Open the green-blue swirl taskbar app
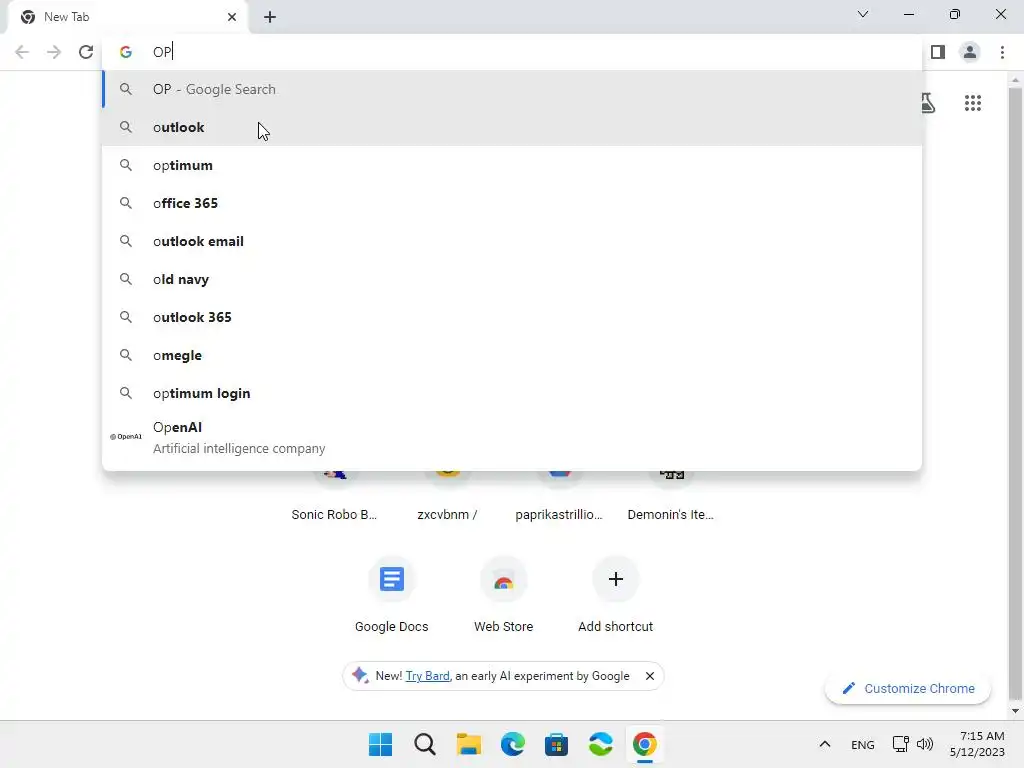1024x768 pixels. click(x=601, y=744)
